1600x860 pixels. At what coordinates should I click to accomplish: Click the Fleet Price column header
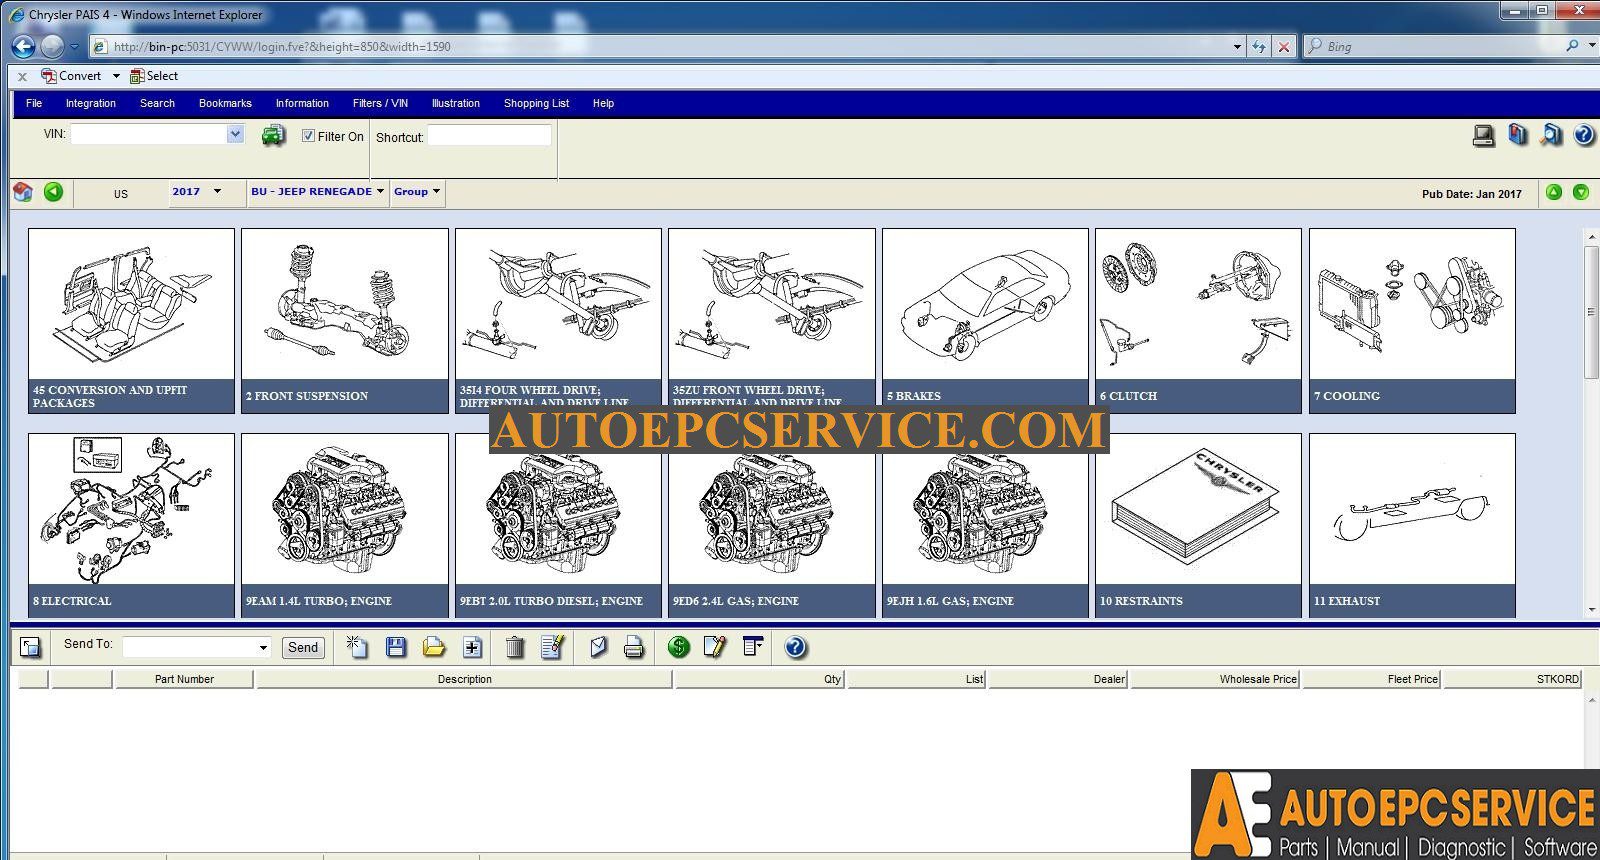click(x=1371, y=679)
